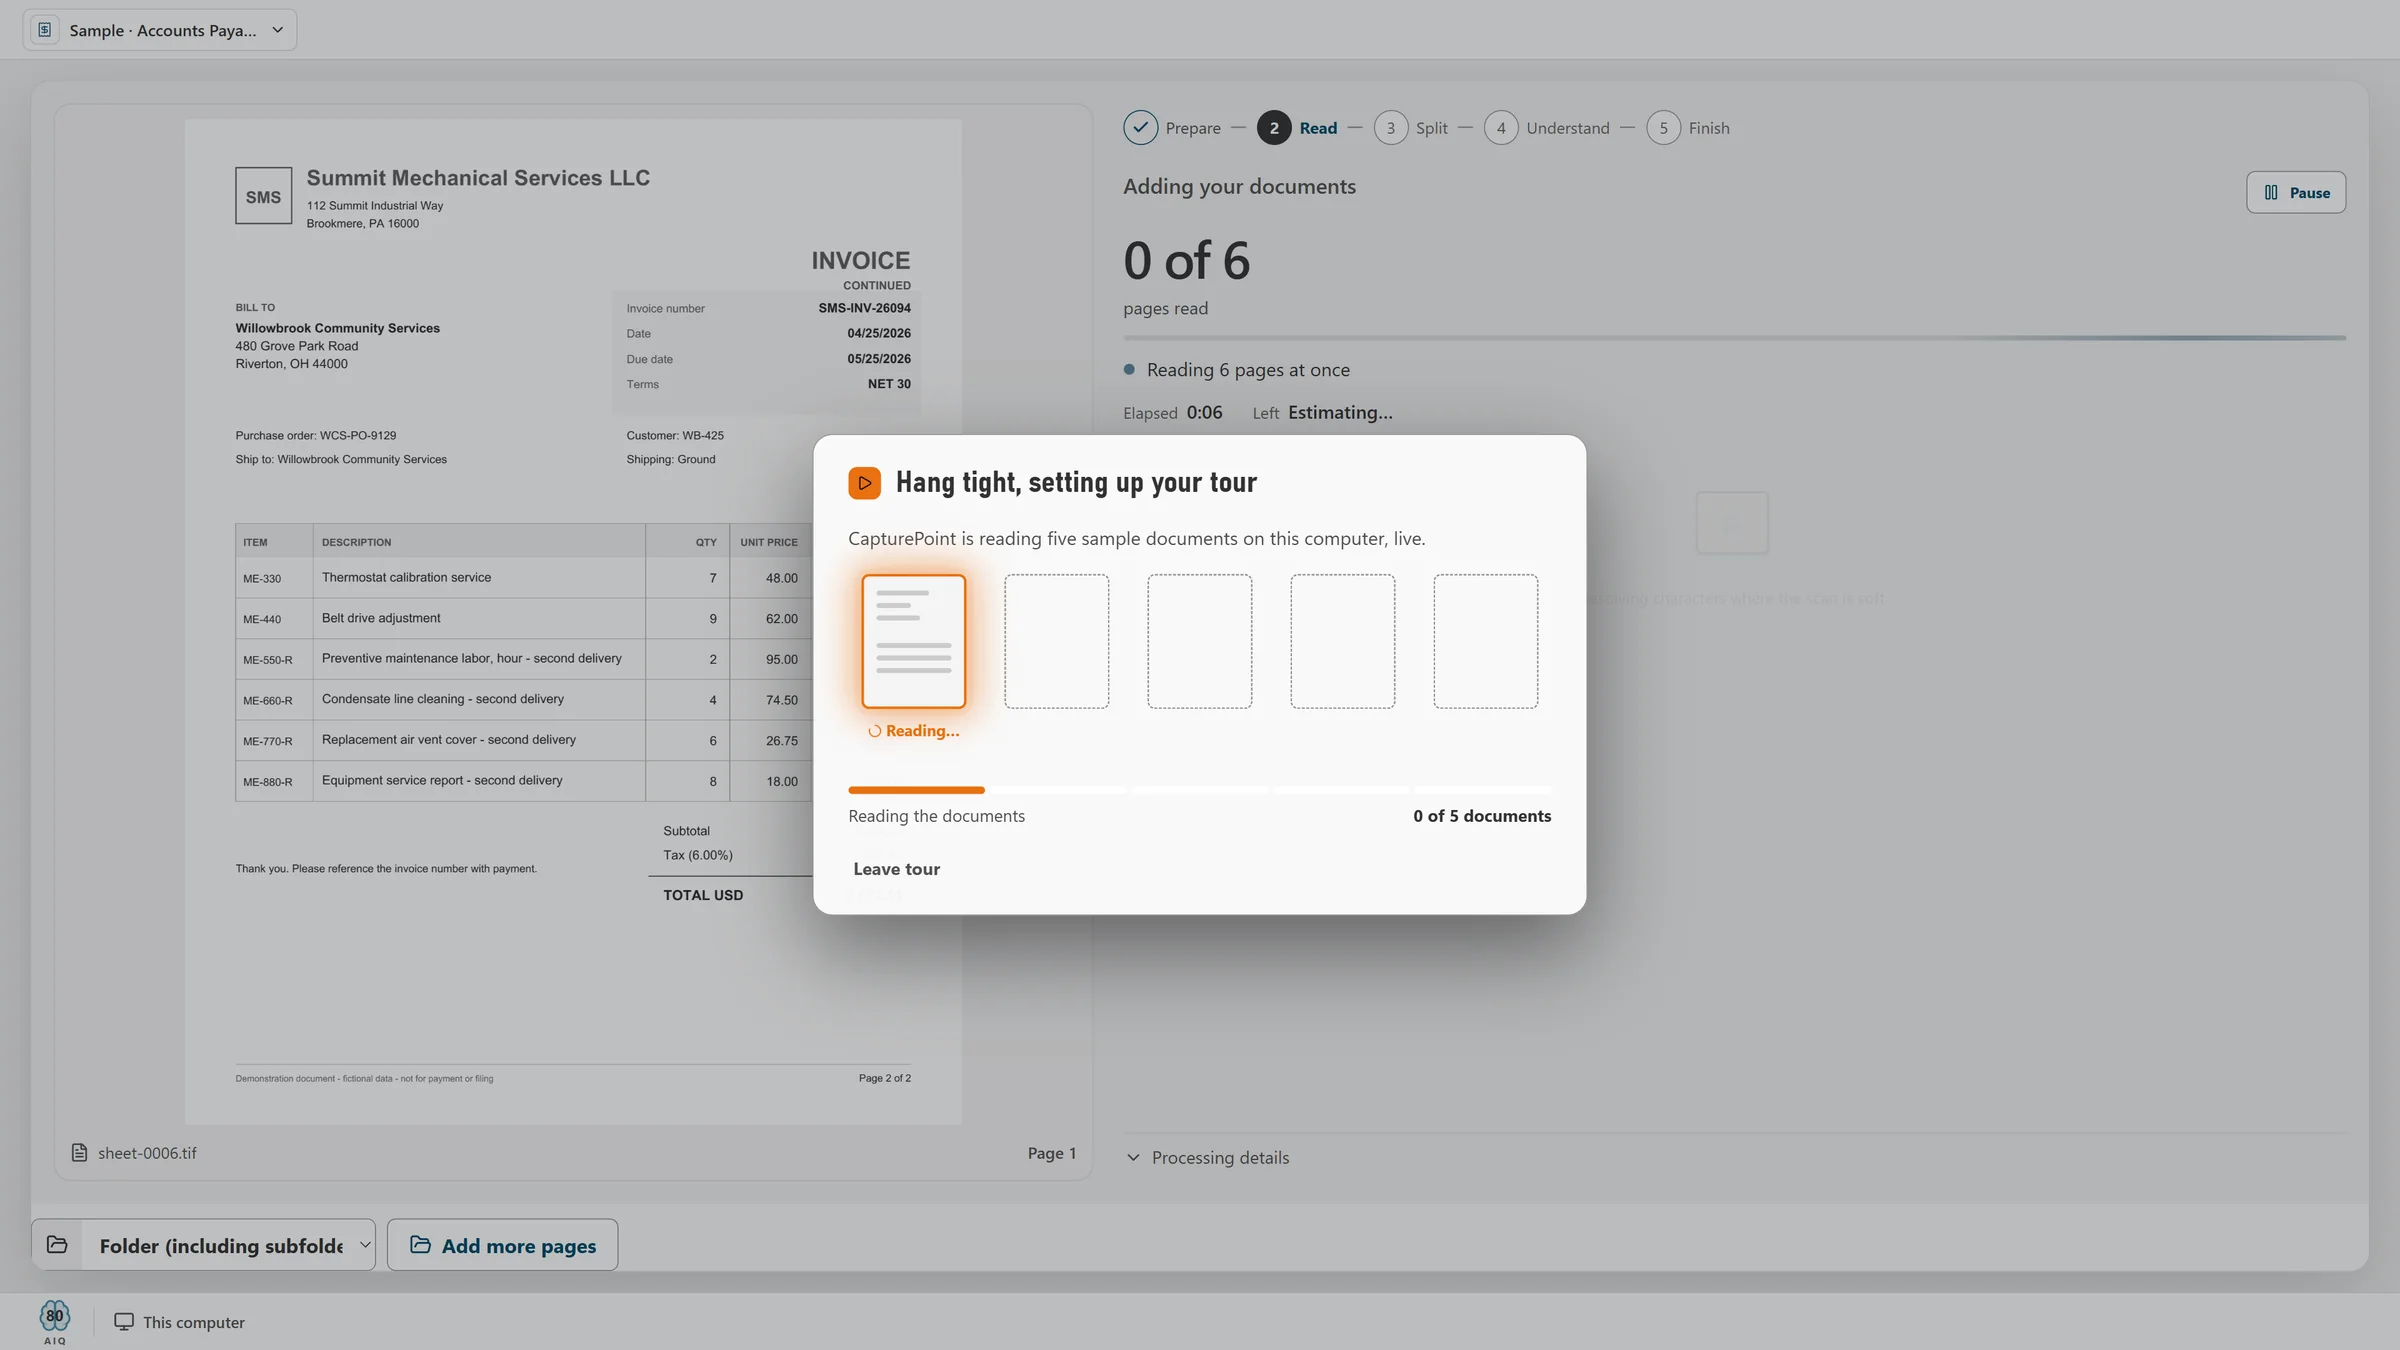Click item code ME-550-R
The height and width of the screenshot is (1350, 2400).
[268, 660]
